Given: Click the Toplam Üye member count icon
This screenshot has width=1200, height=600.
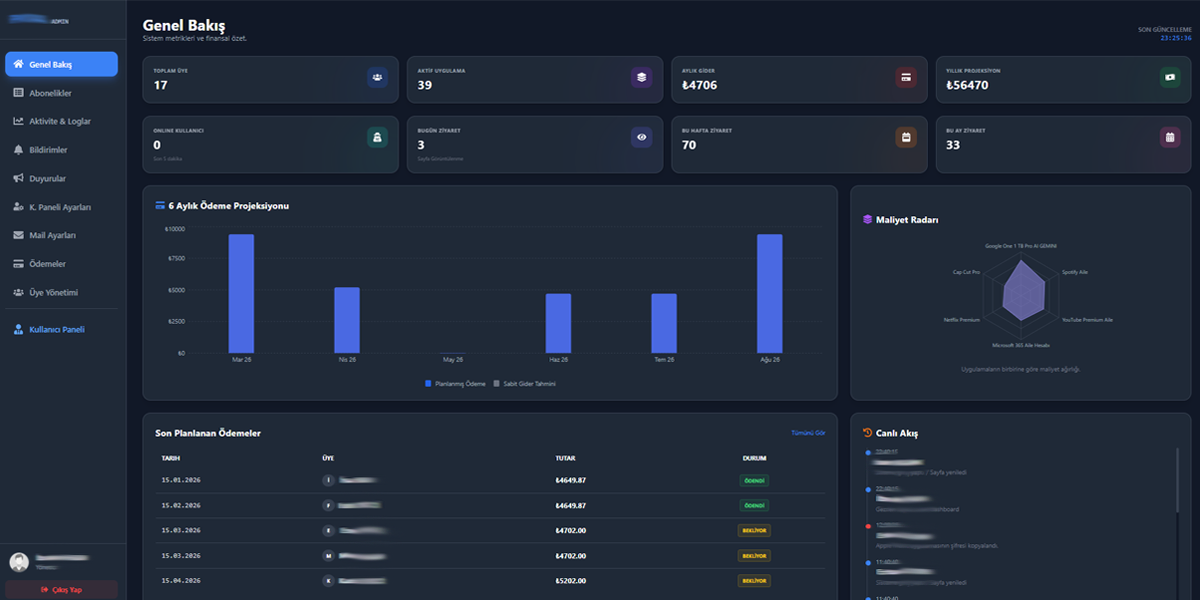Looking at the screenshot, I should point(375,76).
